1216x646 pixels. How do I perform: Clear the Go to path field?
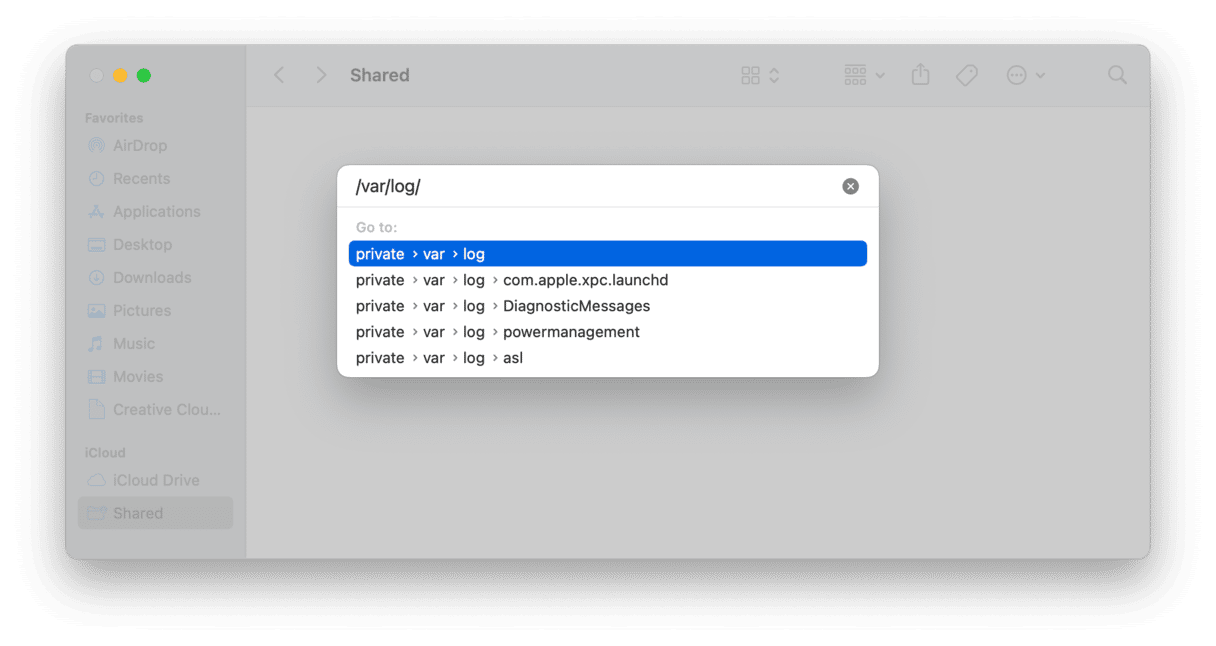click(850, 186)
